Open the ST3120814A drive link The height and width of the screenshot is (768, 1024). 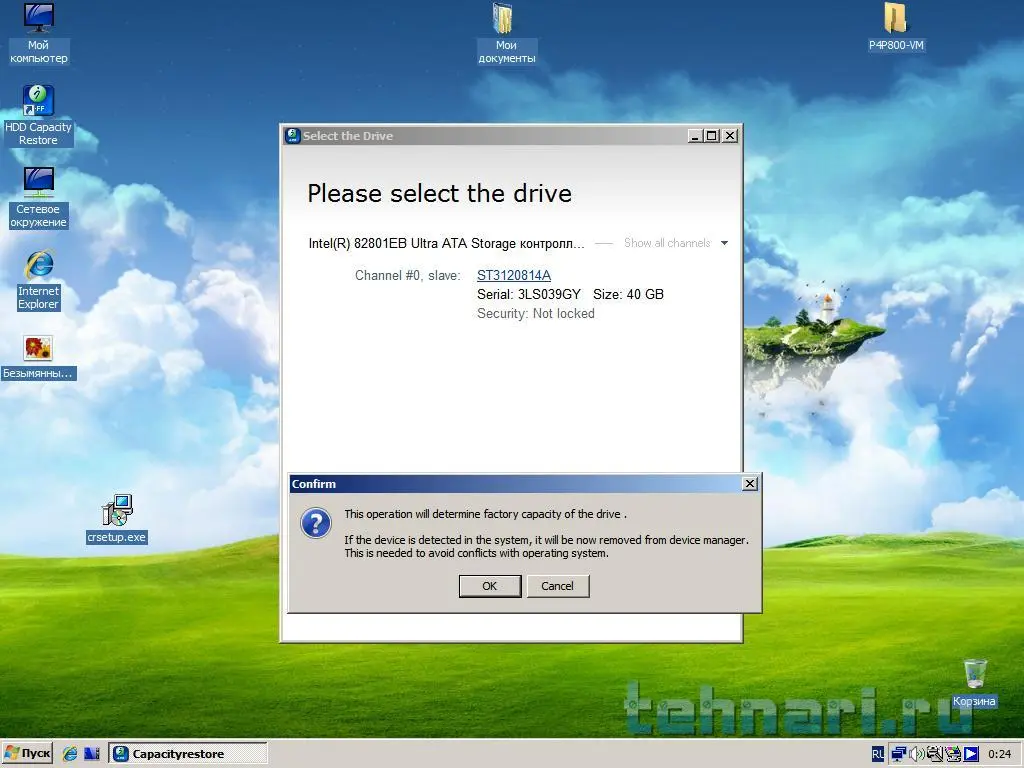pos(513,275)
